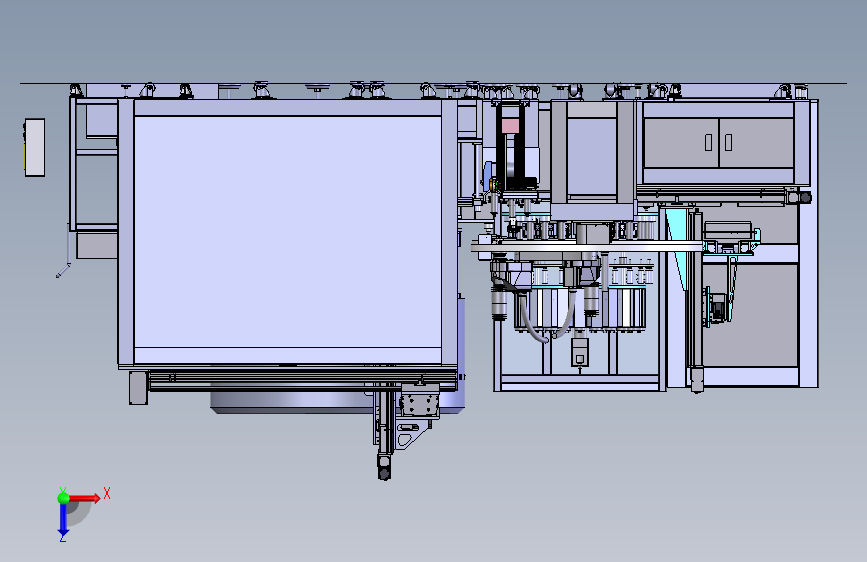Select the small control box hanging below the center mechanism
The image size is (867, 562).
point(579,353)
